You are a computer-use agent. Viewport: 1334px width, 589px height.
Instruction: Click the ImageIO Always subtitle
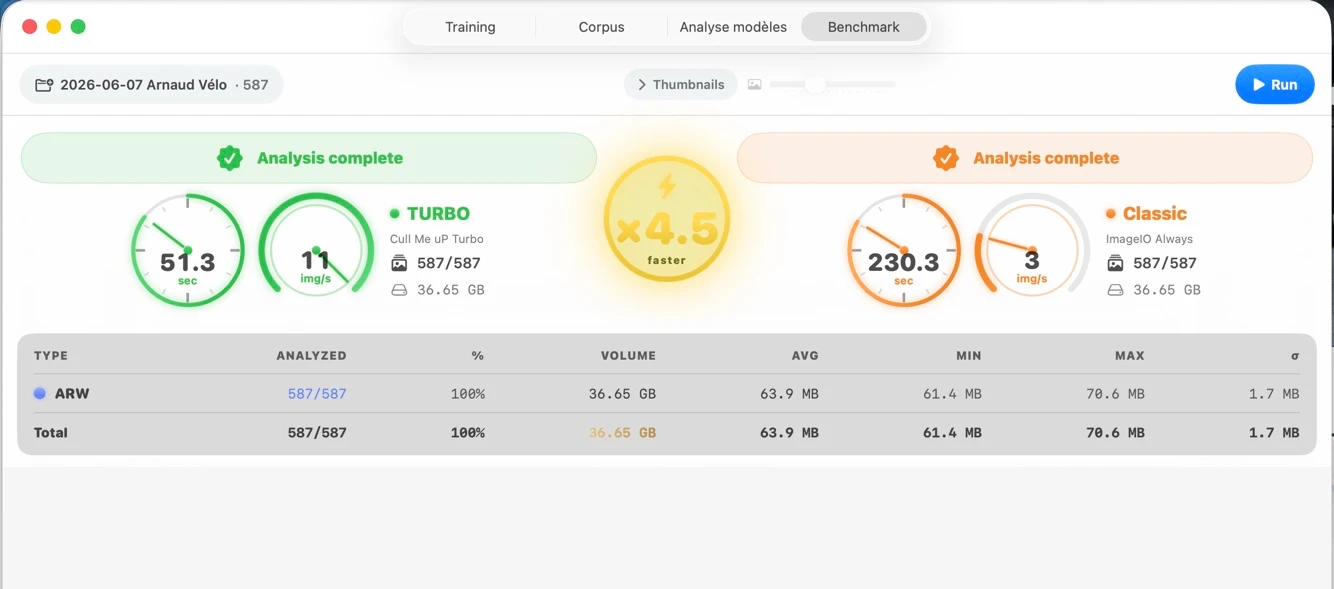(1149, 239)
